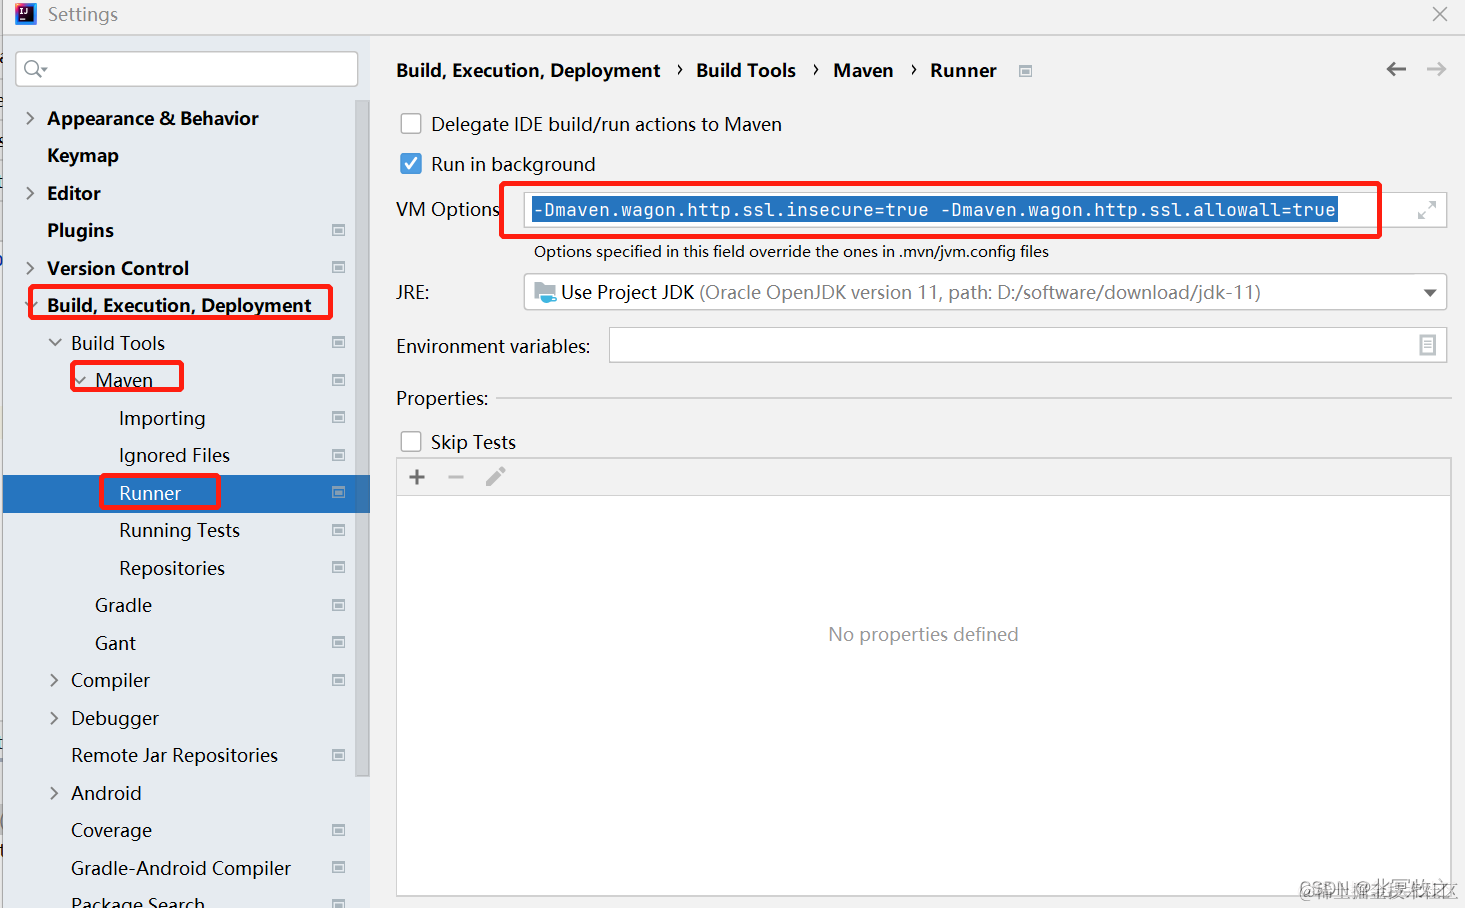1465x908 pixels.
Task: Close the Settings dialog
Action: pyautogui.click(x=1440, y=14)
